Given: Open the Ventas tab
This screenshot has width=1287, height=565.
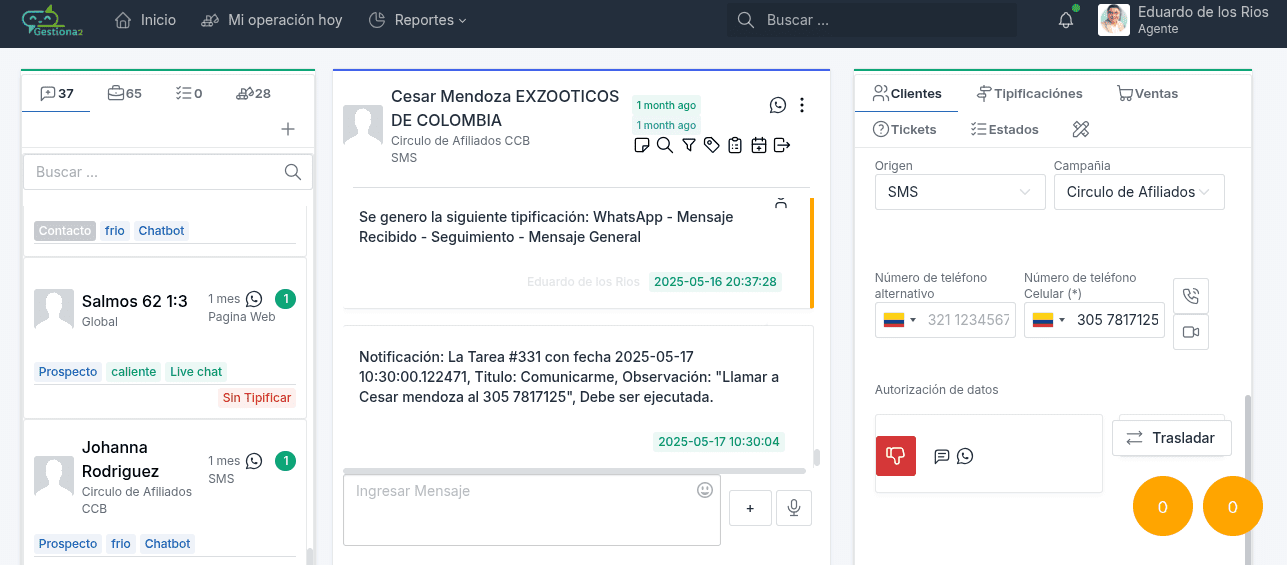Looking at the screenshot, I should 1147,93.
